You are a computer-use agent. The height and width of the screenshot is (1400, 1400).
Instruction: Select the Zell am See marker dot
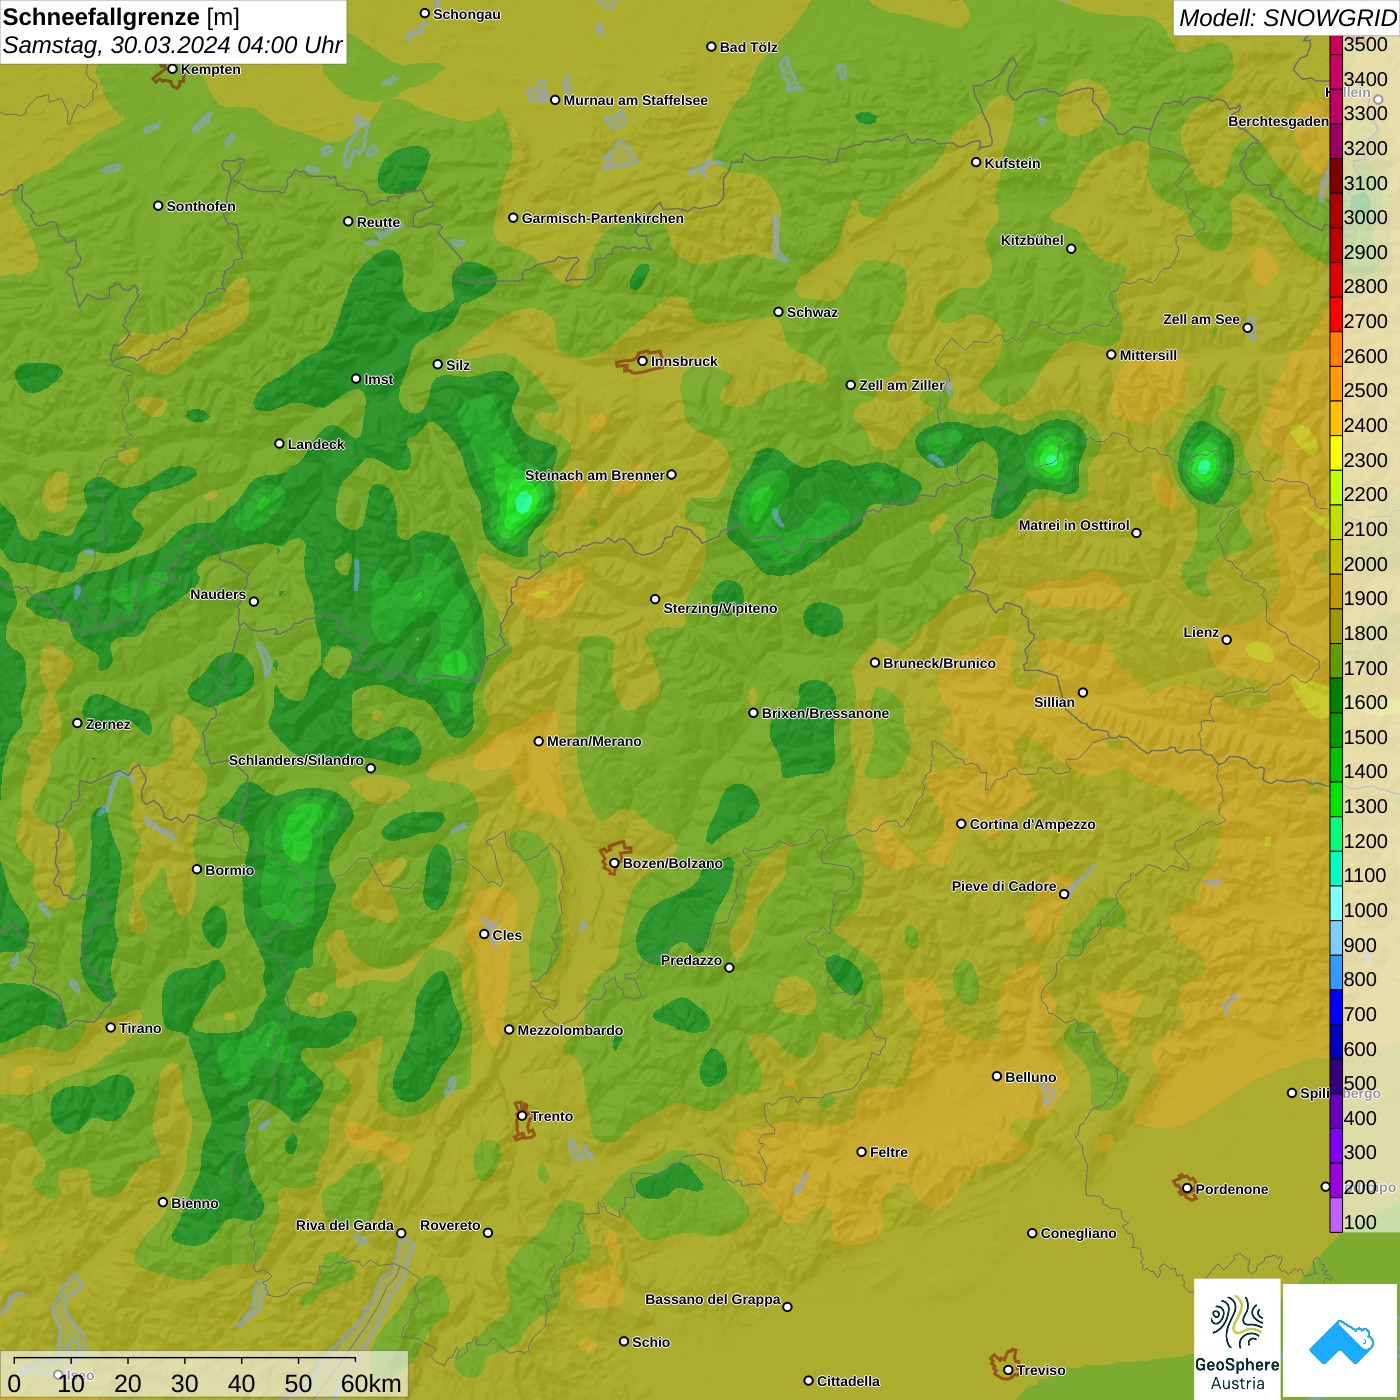pos(1247,327)
